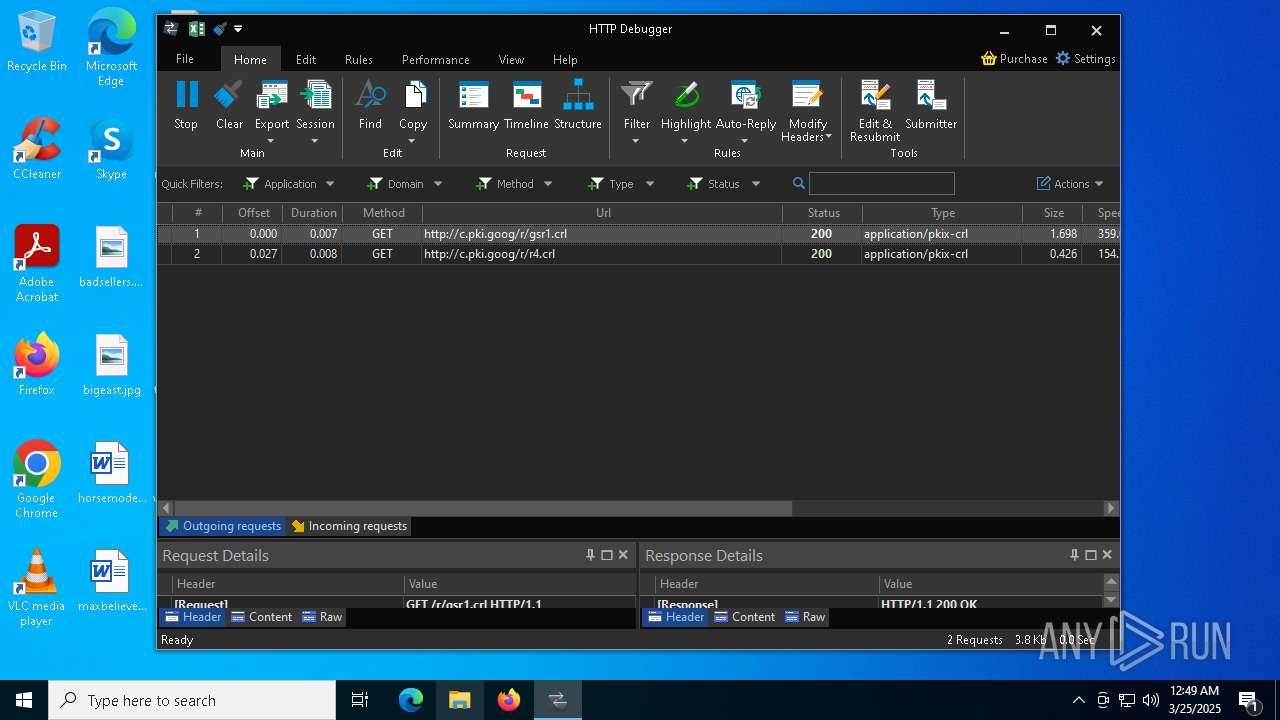Open the Filter dropdown arrow
Screen dimensions: 1280x720
[636, 141]
